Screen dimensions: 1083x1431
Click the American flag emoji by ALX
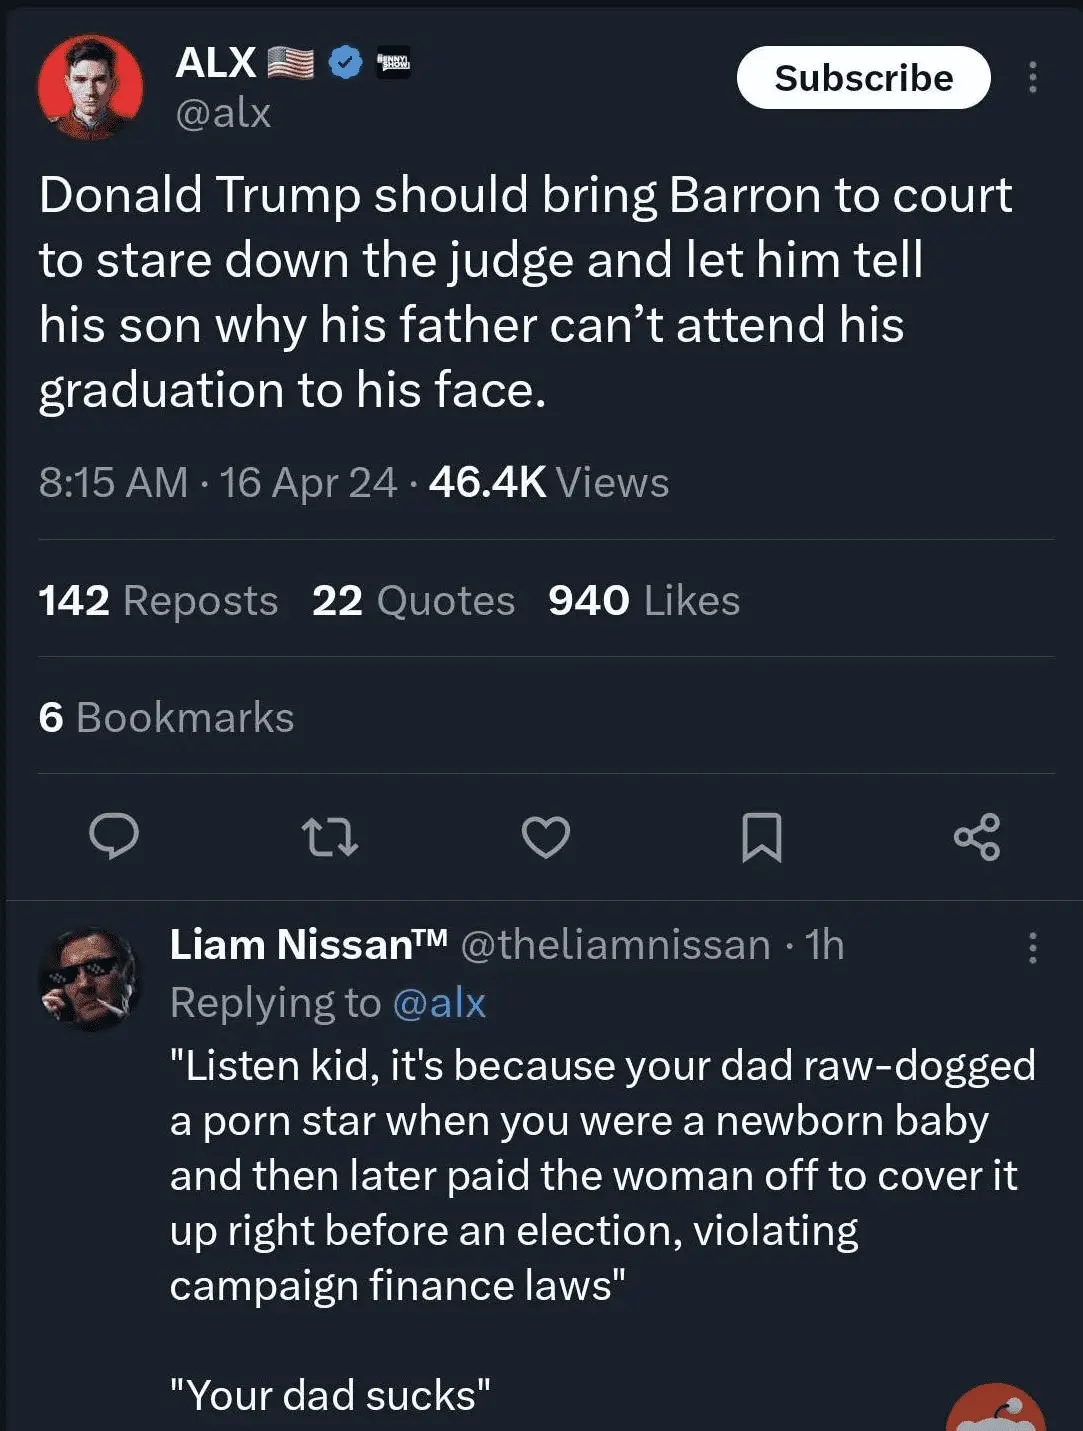pyautogui.click(x=291, y=63)
